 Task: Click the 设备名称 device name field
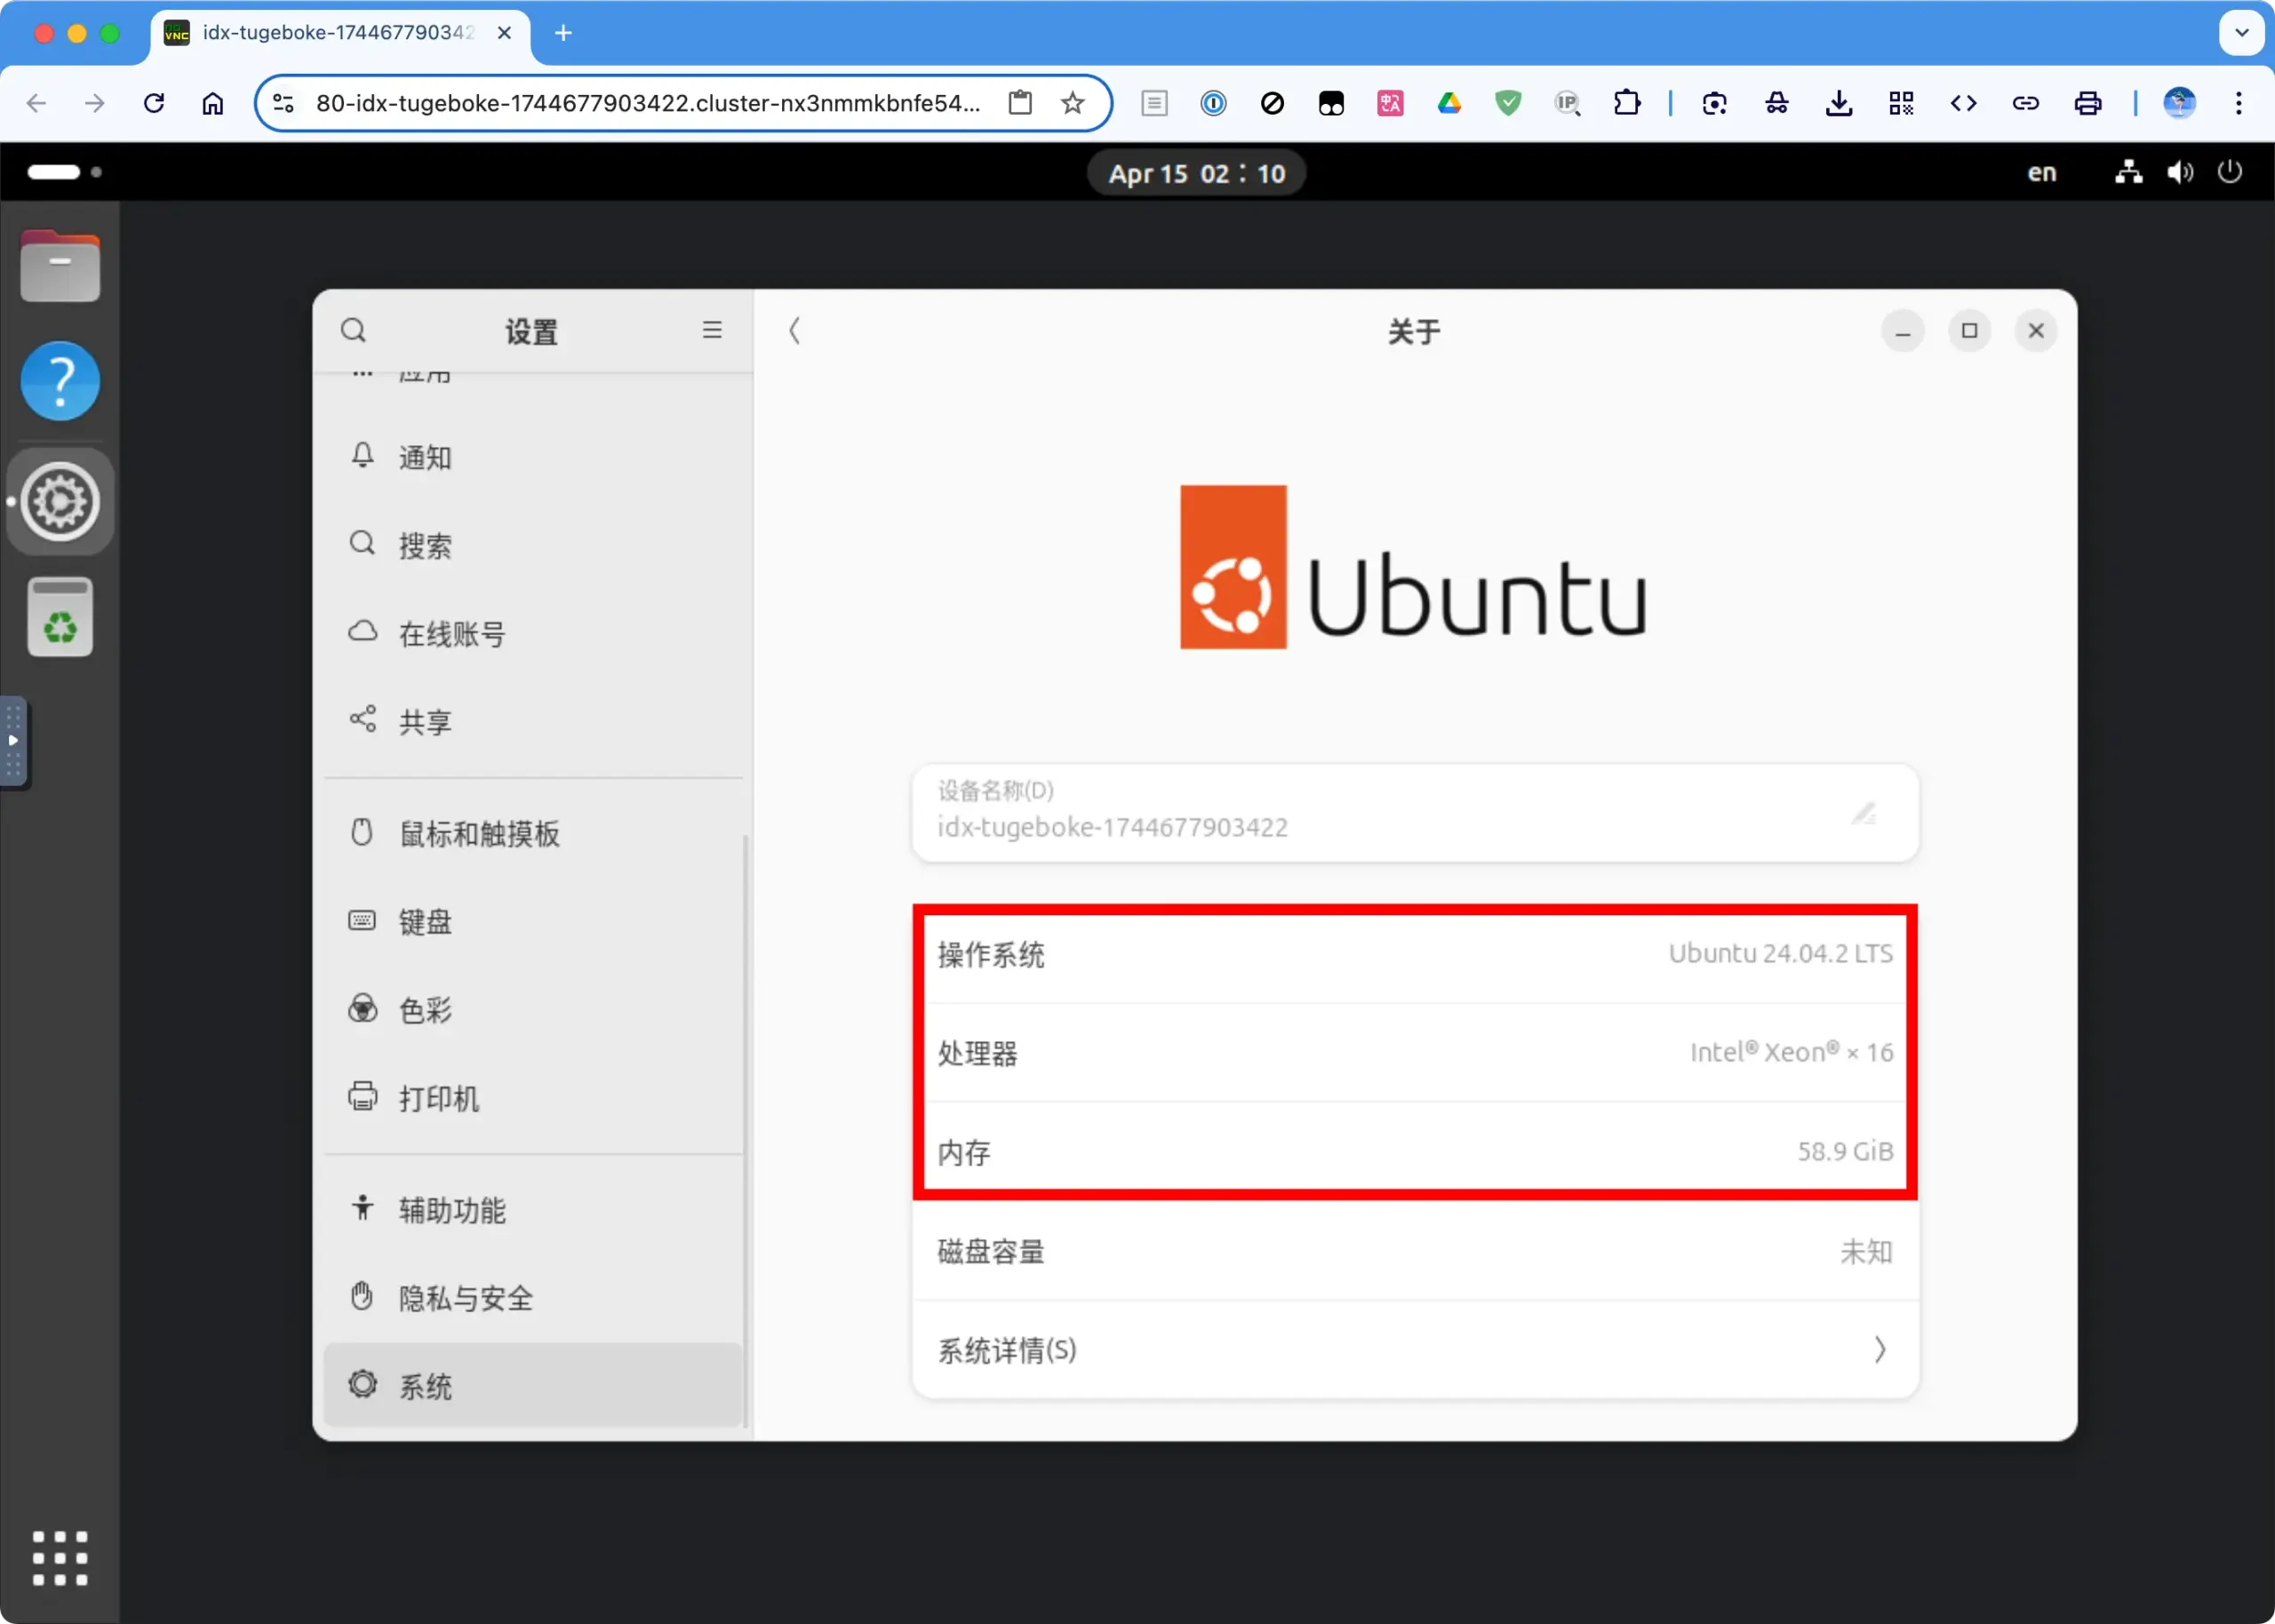pyautogui.click(x=1415, y=813)
